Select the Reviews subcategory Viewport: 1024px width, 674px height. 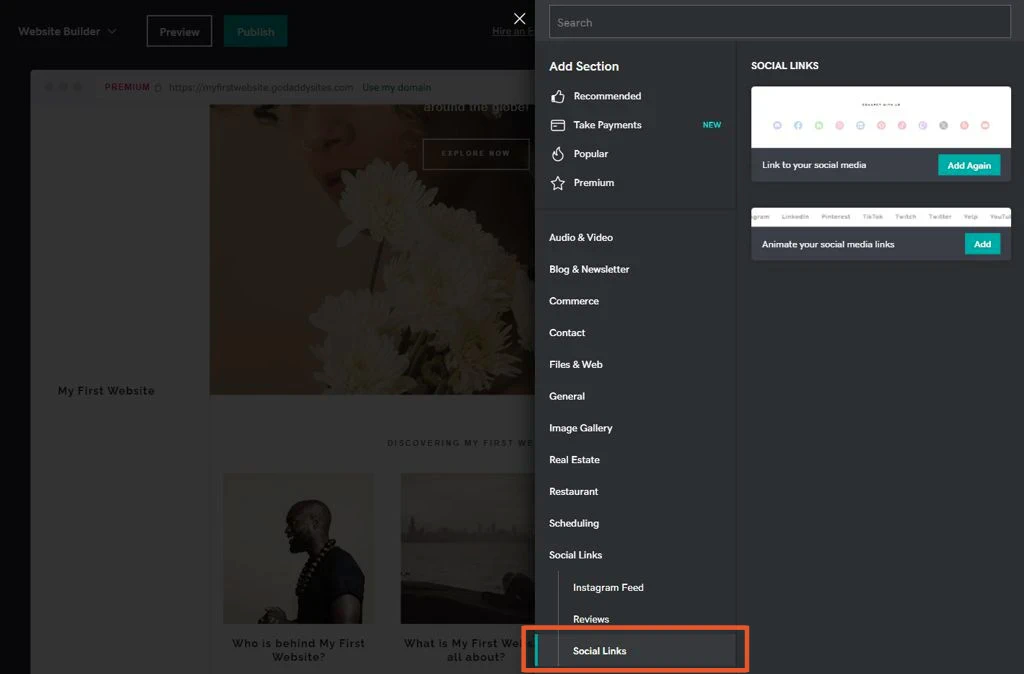click(591, 619)
